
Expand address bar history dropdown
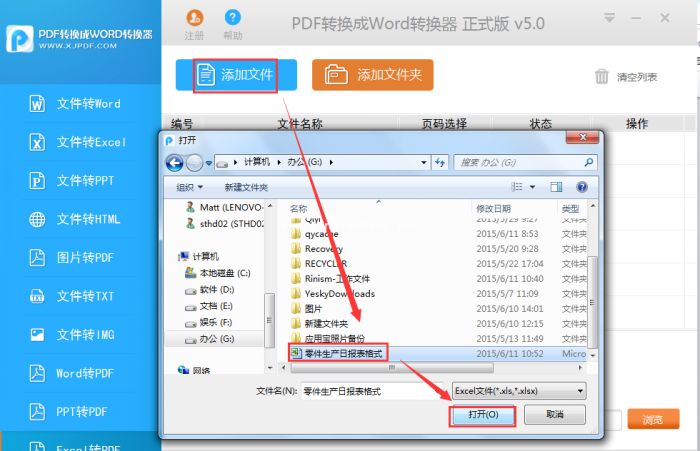424,163
